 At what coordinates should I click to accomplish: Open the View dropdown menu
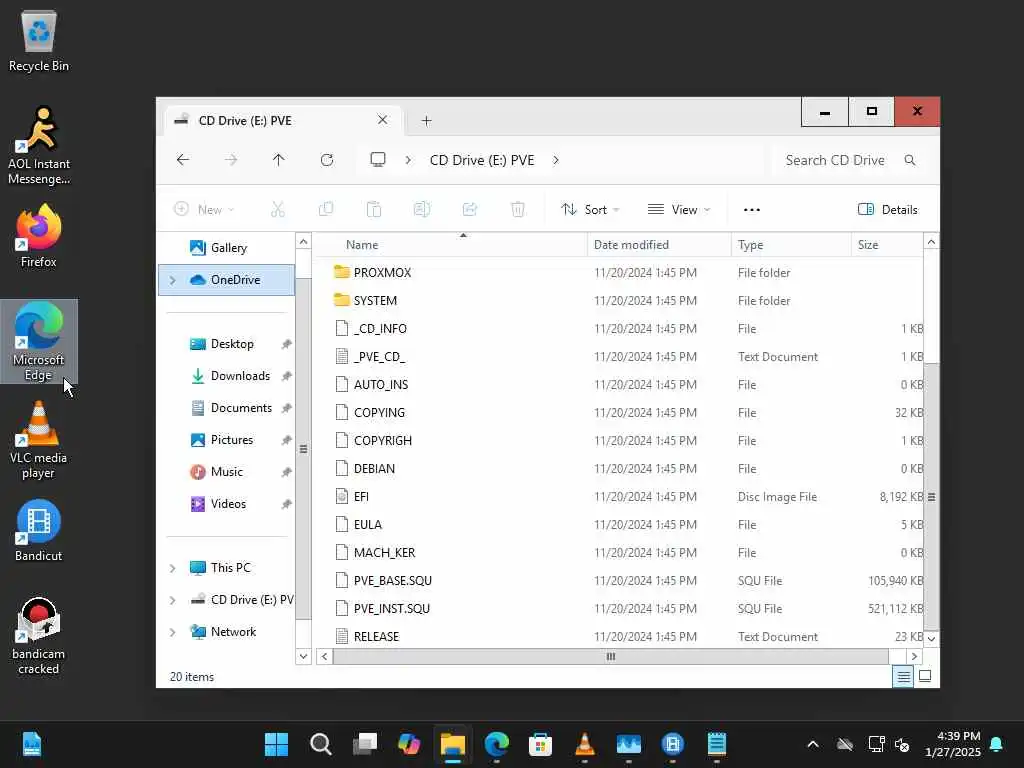(679, 209)
